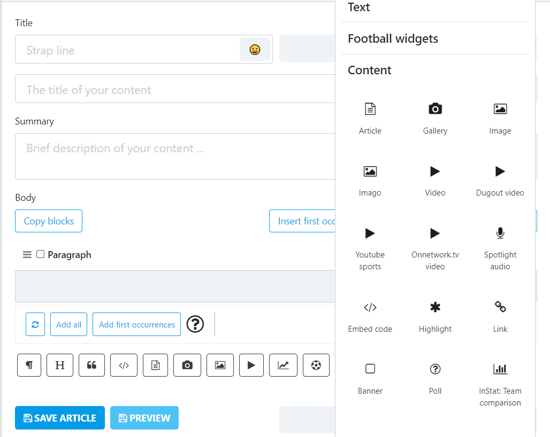Click the Copy blocks button

[x=49, y=221]
